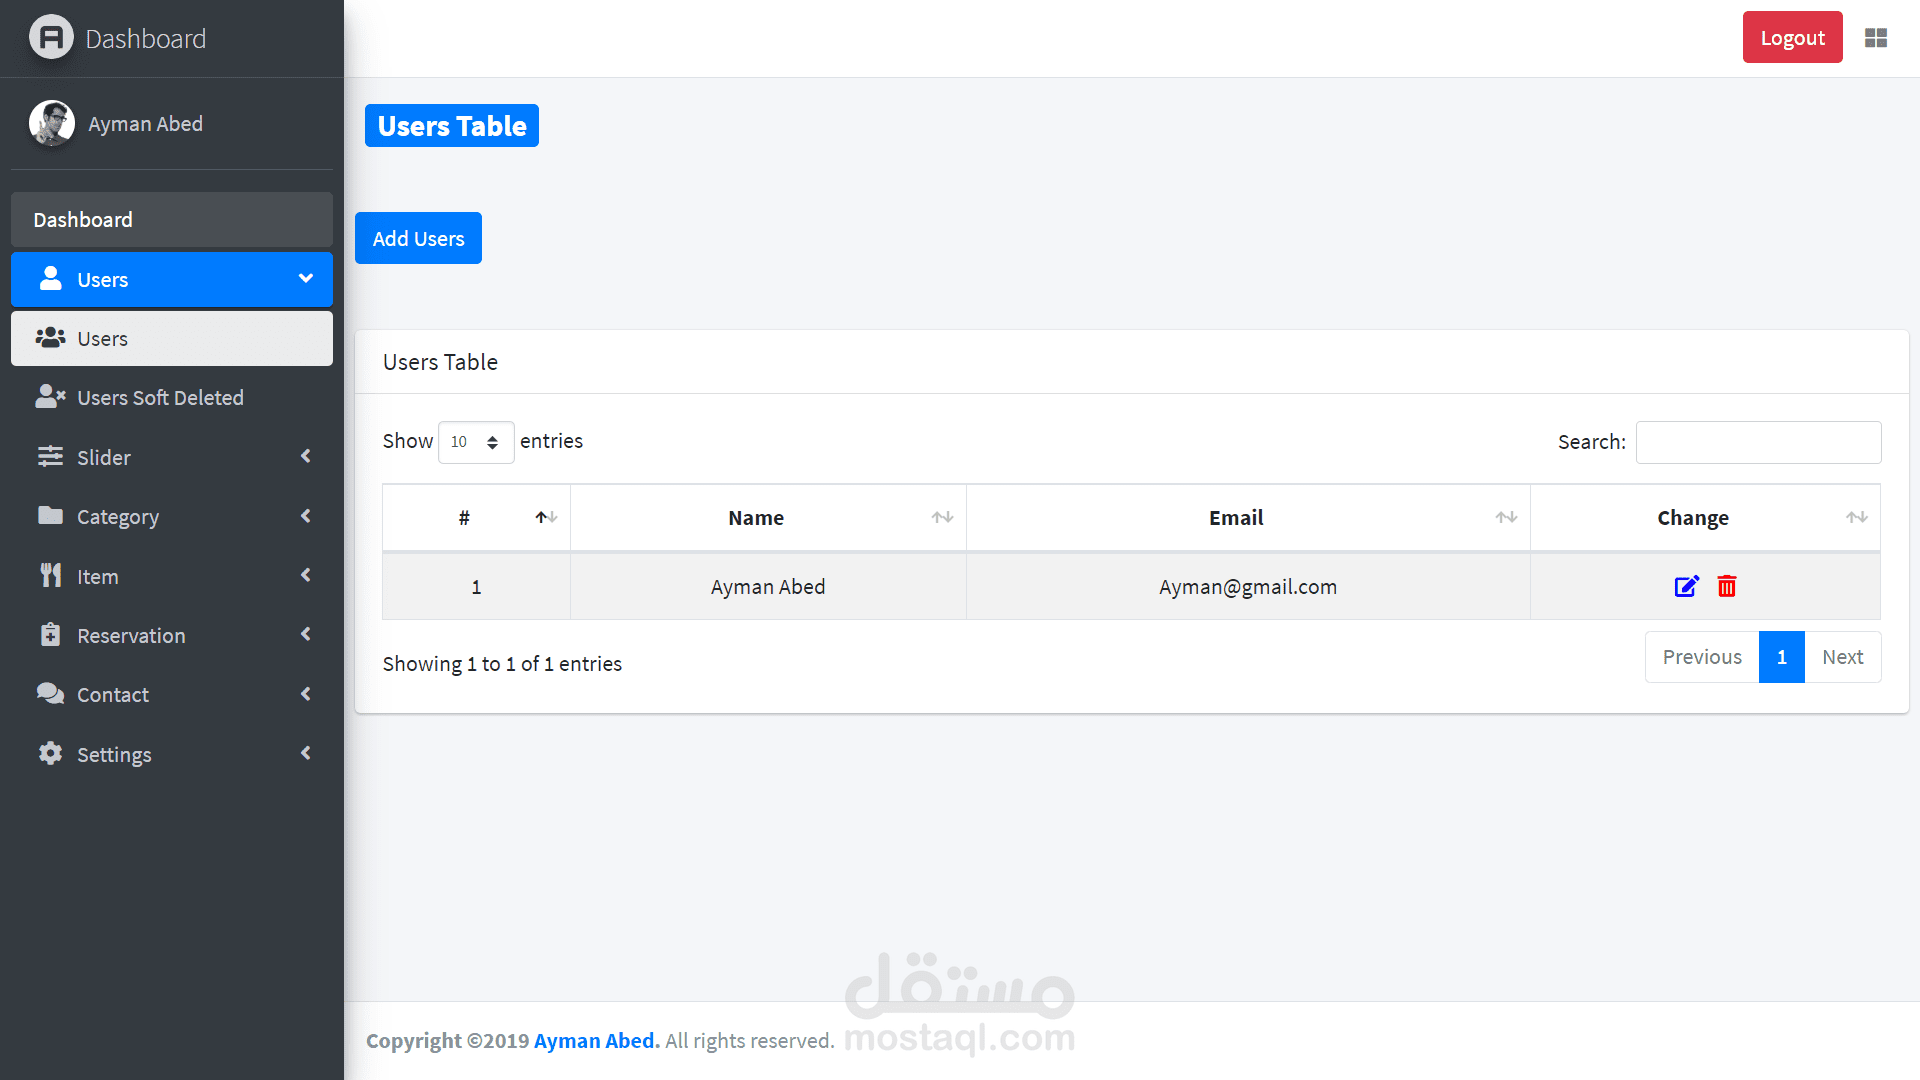The image size is (1920, 1080).
Task: Expand the Contact menu
Action: click(x=172, y=695)
